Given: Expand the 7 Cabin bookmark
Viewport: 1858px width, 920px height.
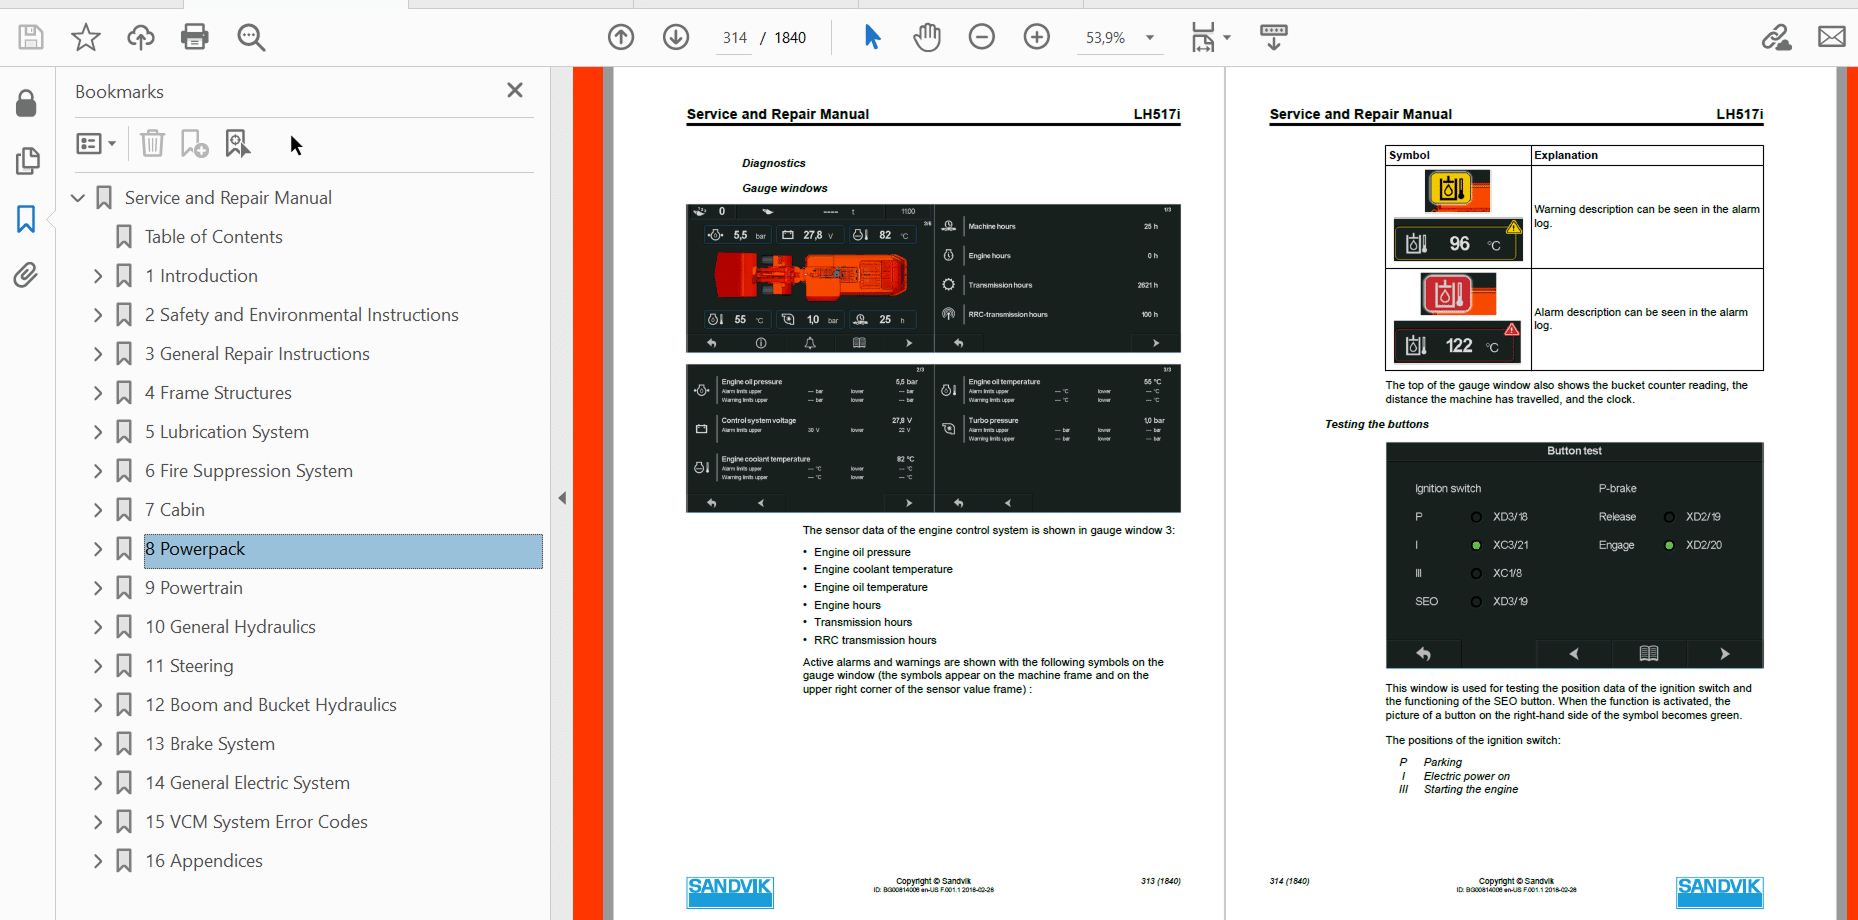Looking at the screenshot, I should pyautogui.click(x=98, y=510).
